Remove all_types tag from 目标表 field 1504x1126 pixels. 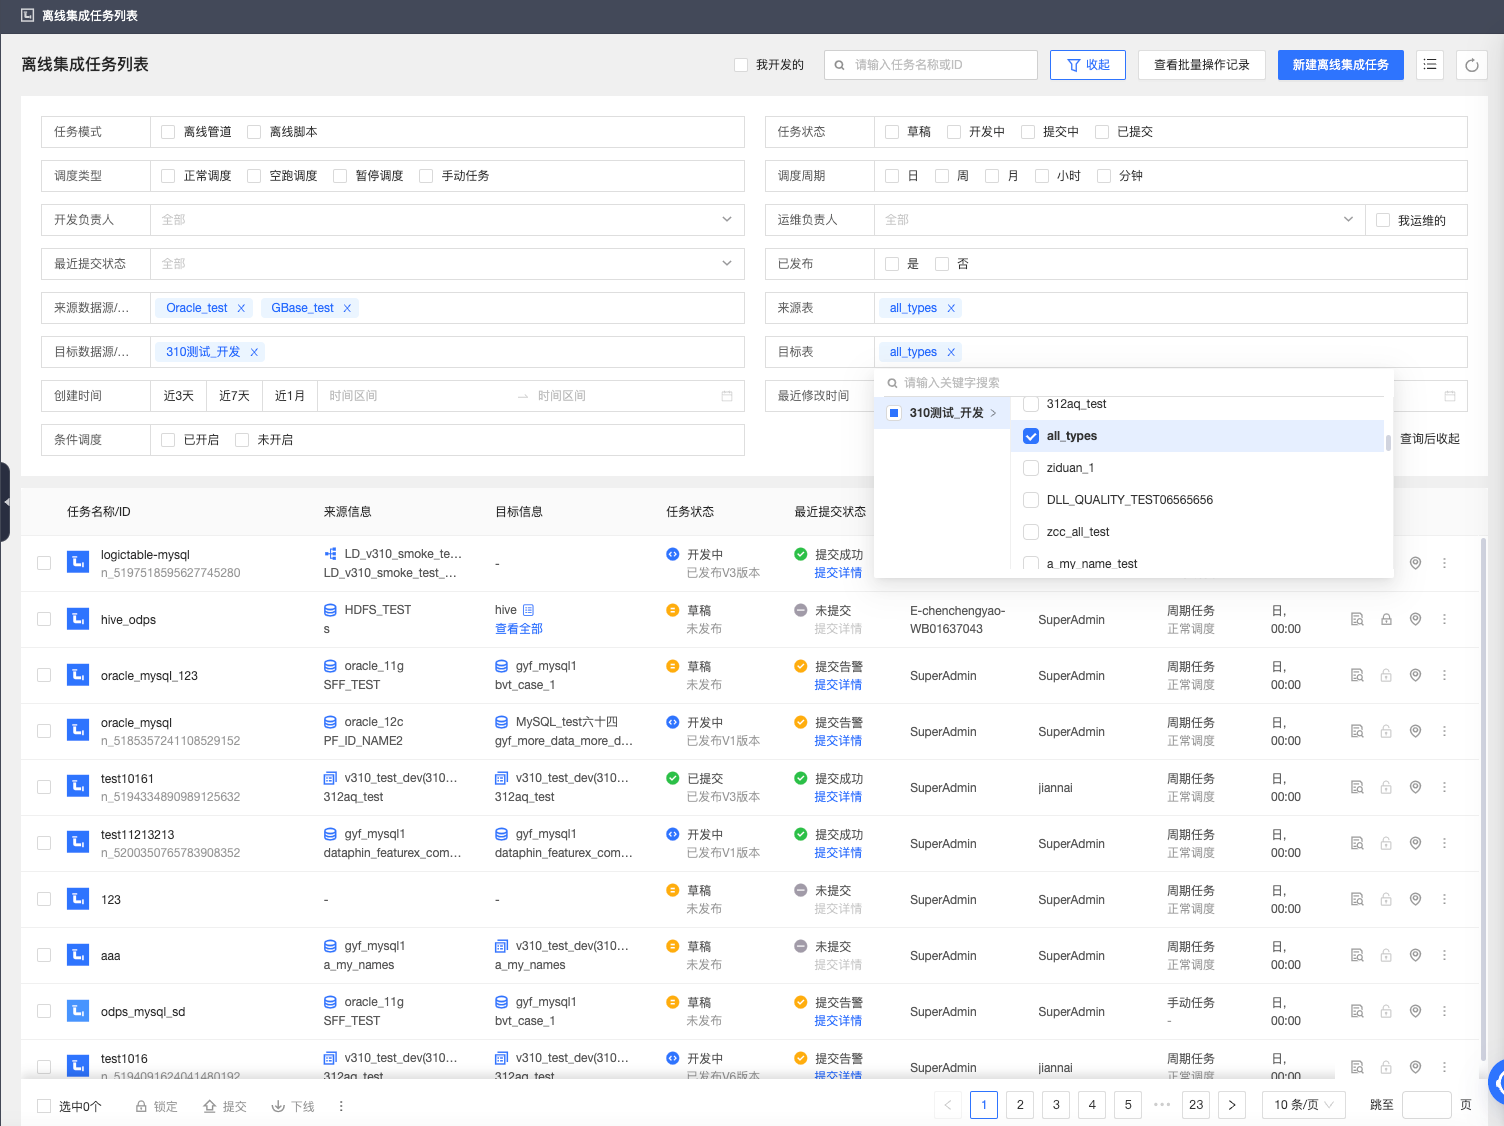coord(951,352)
